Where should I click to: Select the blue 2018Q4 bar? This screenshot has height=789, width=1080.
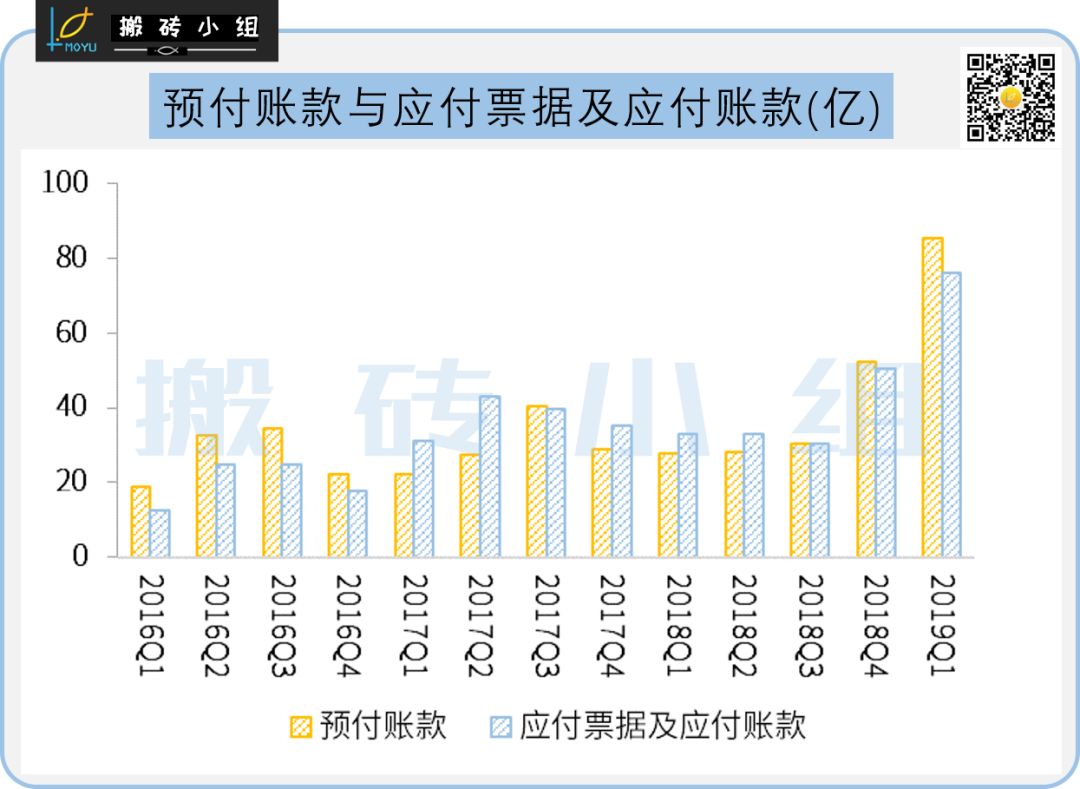(886, 463)
